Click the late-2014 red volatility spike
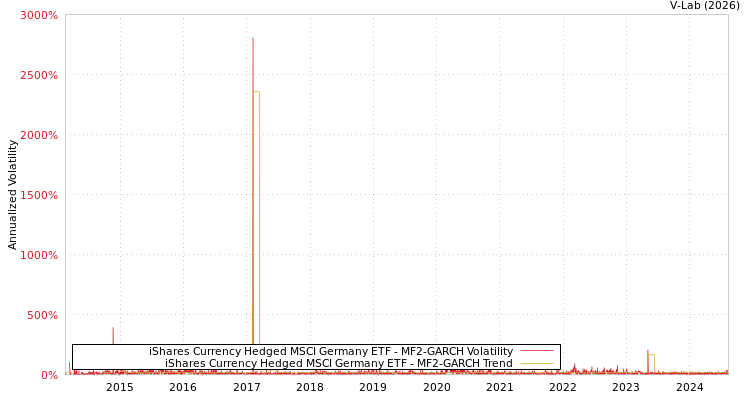 click(x=113, y=336)
